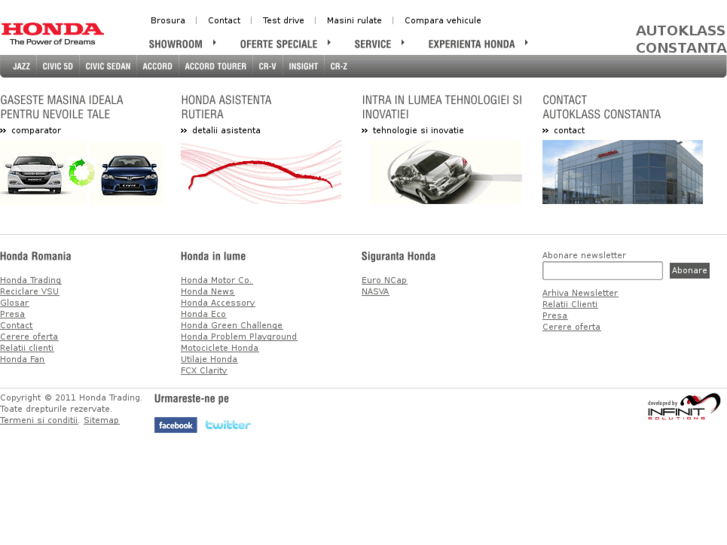Open Relatii Clienti link under newsletter
This screenshot has width=727, height=545.
[x=570, y=304]
